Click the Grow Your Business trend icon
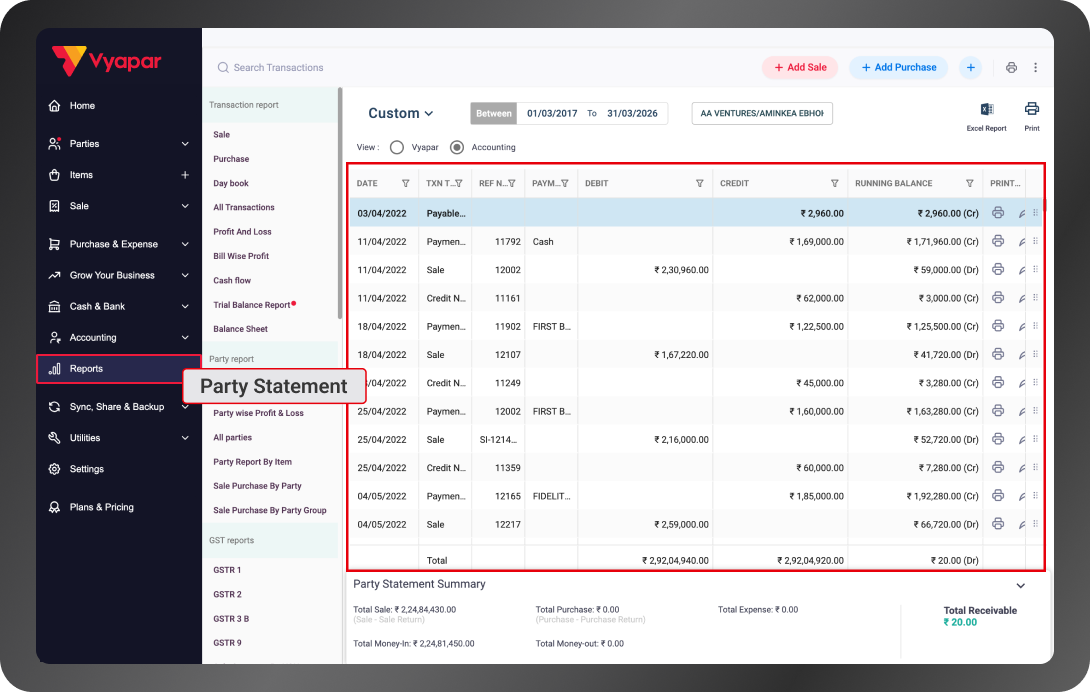 [x=54, y=275]
